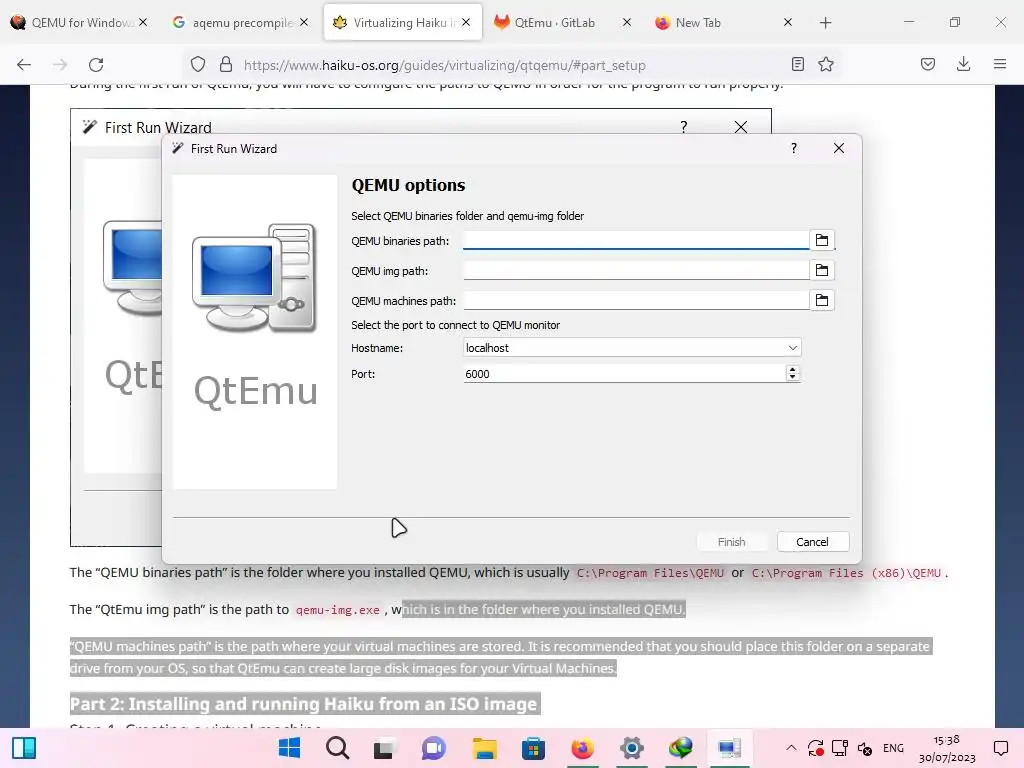Image resolution: width=1024 pixels, height=768 pixels.
Task: Show hidden system tray icons
Action: [x=791, y=748]
